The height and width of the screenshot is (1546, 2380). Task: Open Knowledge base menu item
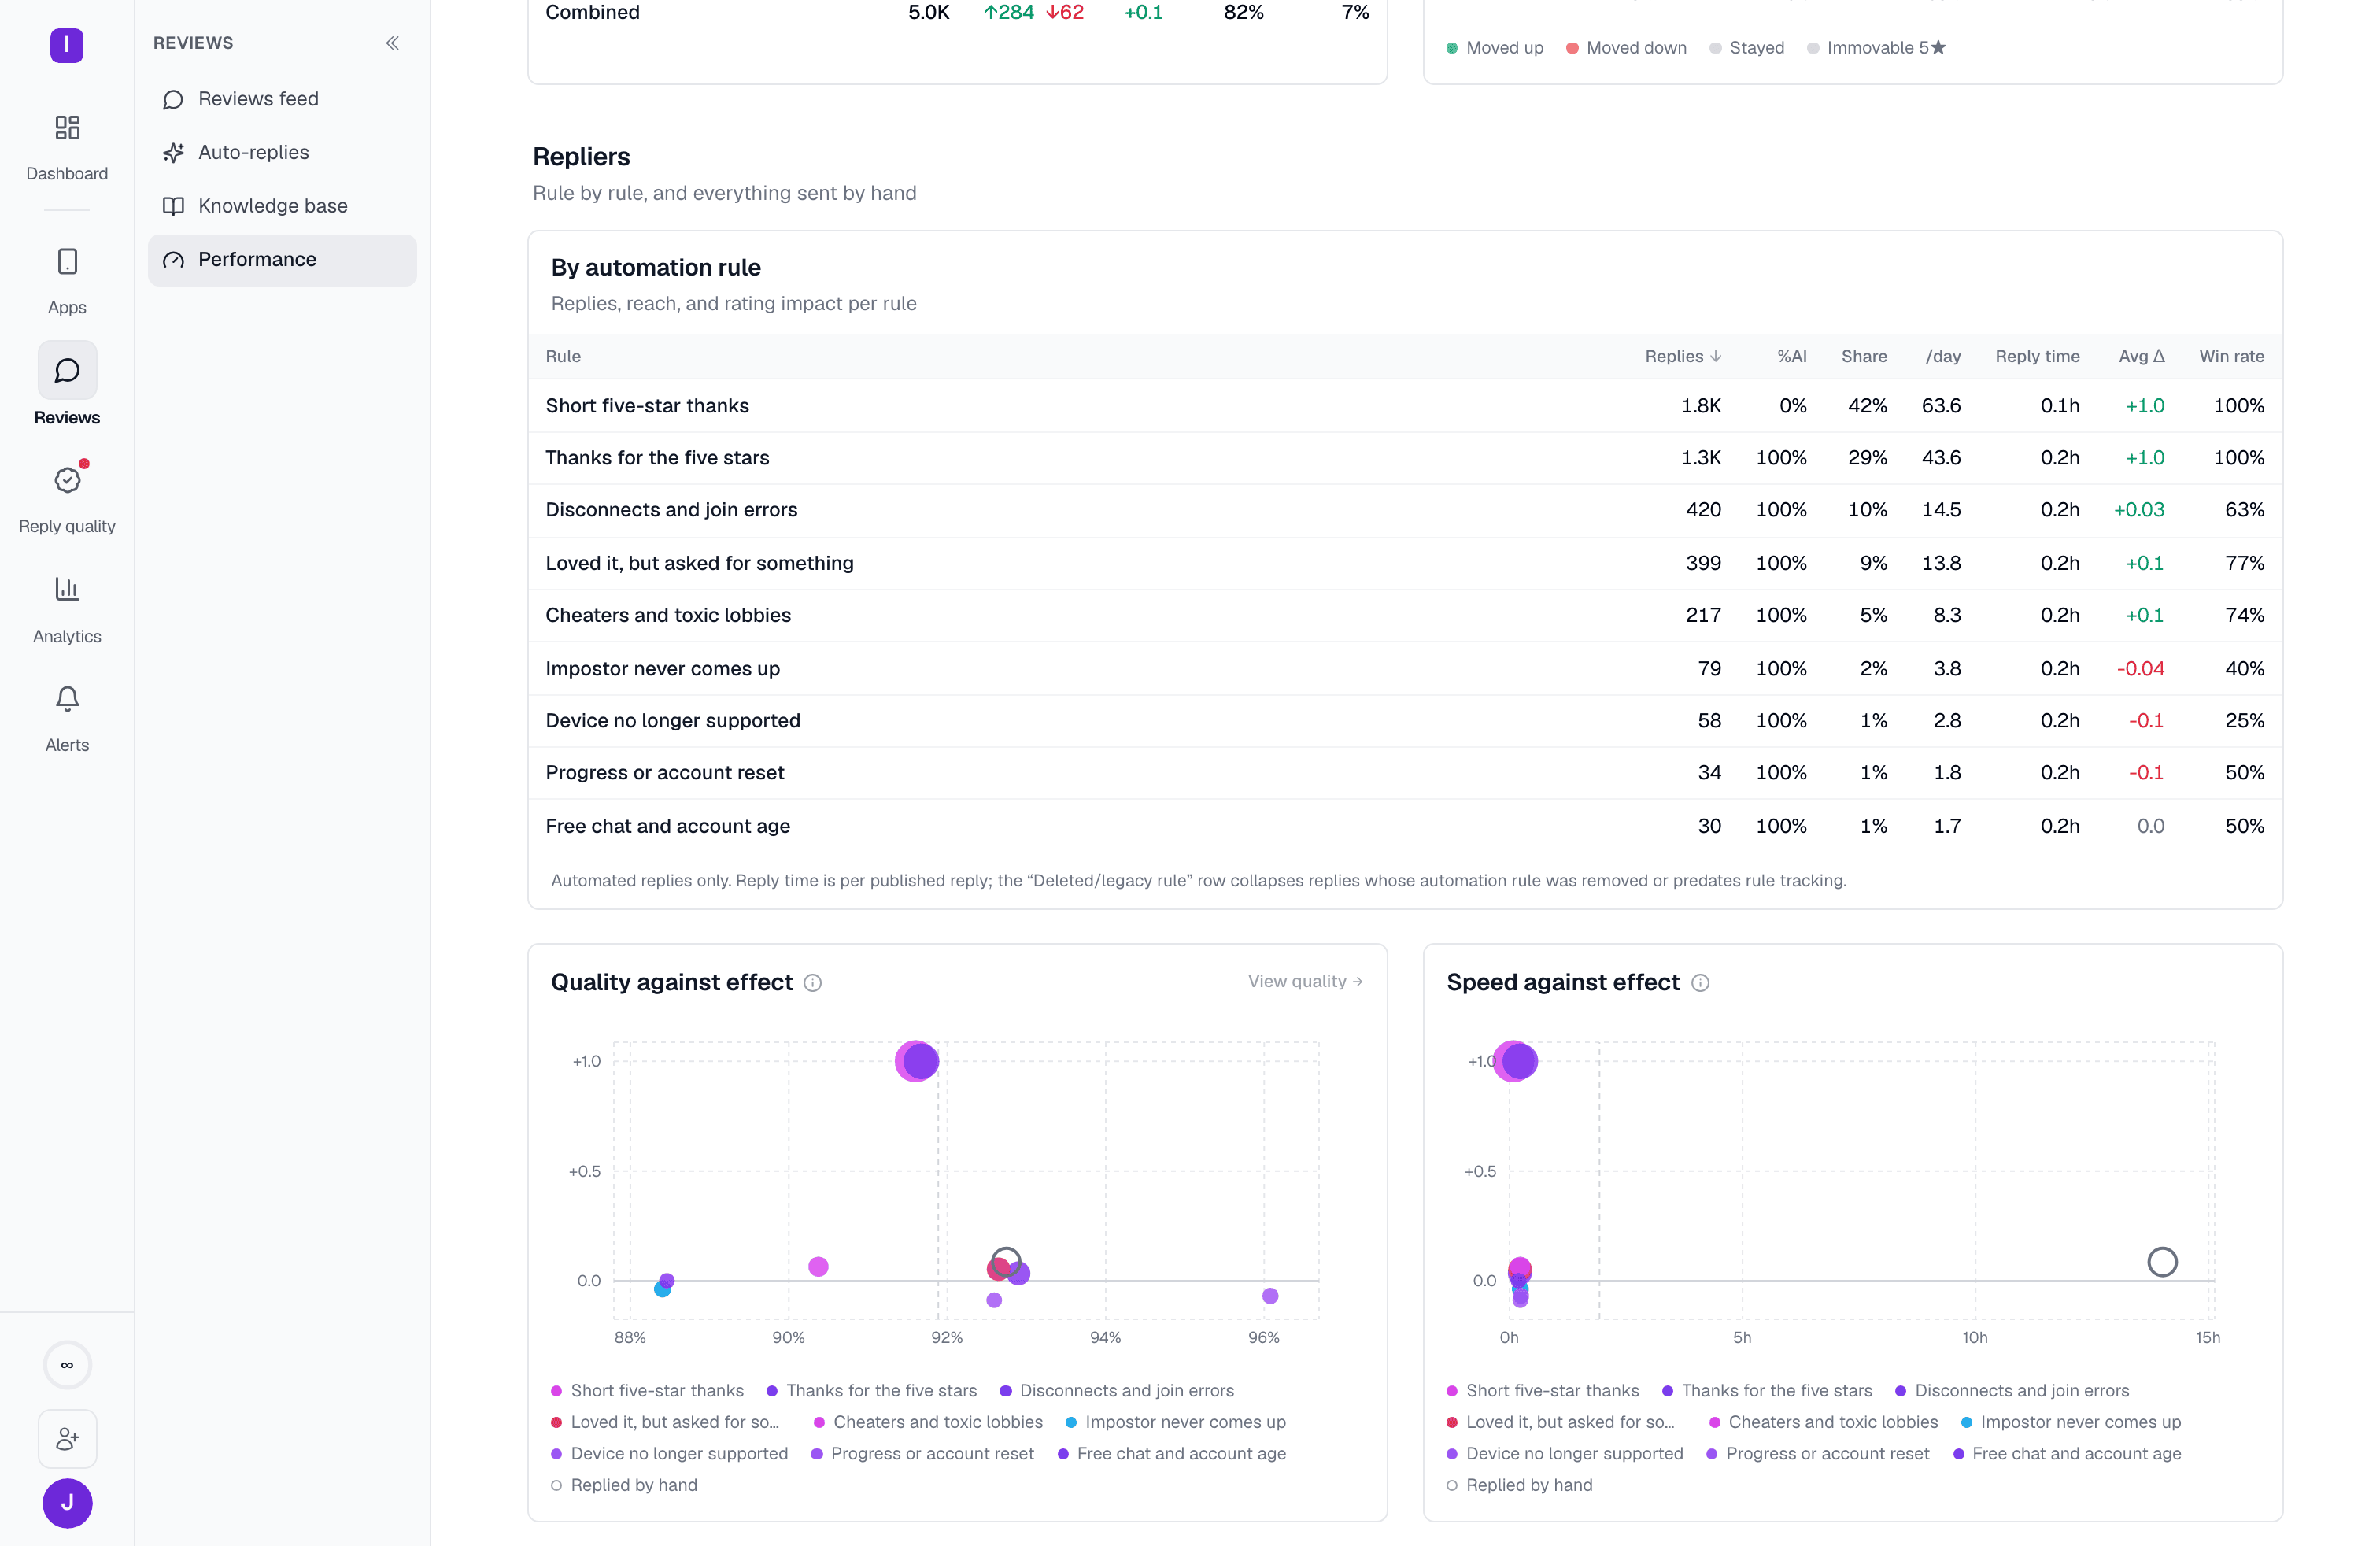tap(282, 206)
